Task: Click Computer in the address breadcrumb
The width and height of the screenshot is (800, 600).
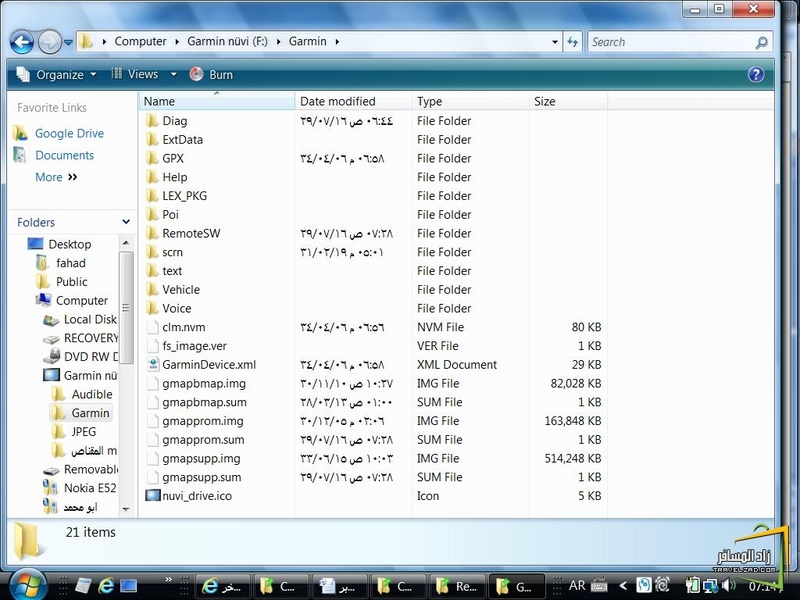Action: click(x=140, y=41)
